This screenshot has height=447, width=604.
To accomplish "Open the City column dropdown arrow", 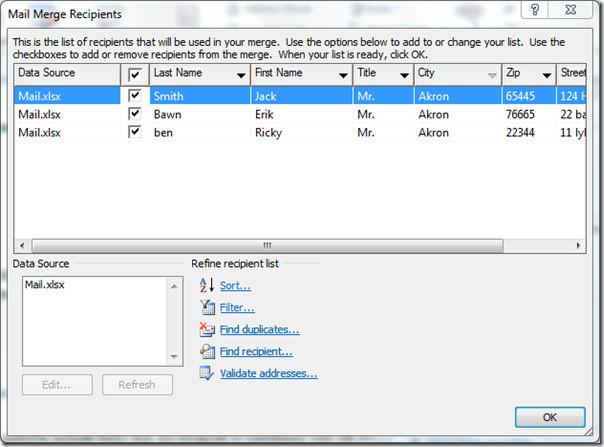I will pos(492,75).
